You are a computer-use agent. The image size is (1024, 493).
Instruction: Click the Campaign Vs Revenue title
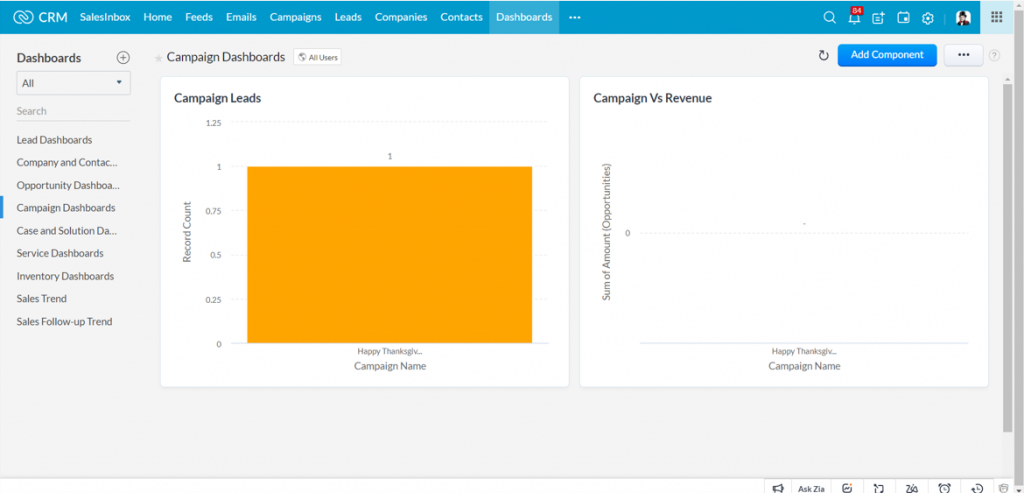tap(652, 99)
